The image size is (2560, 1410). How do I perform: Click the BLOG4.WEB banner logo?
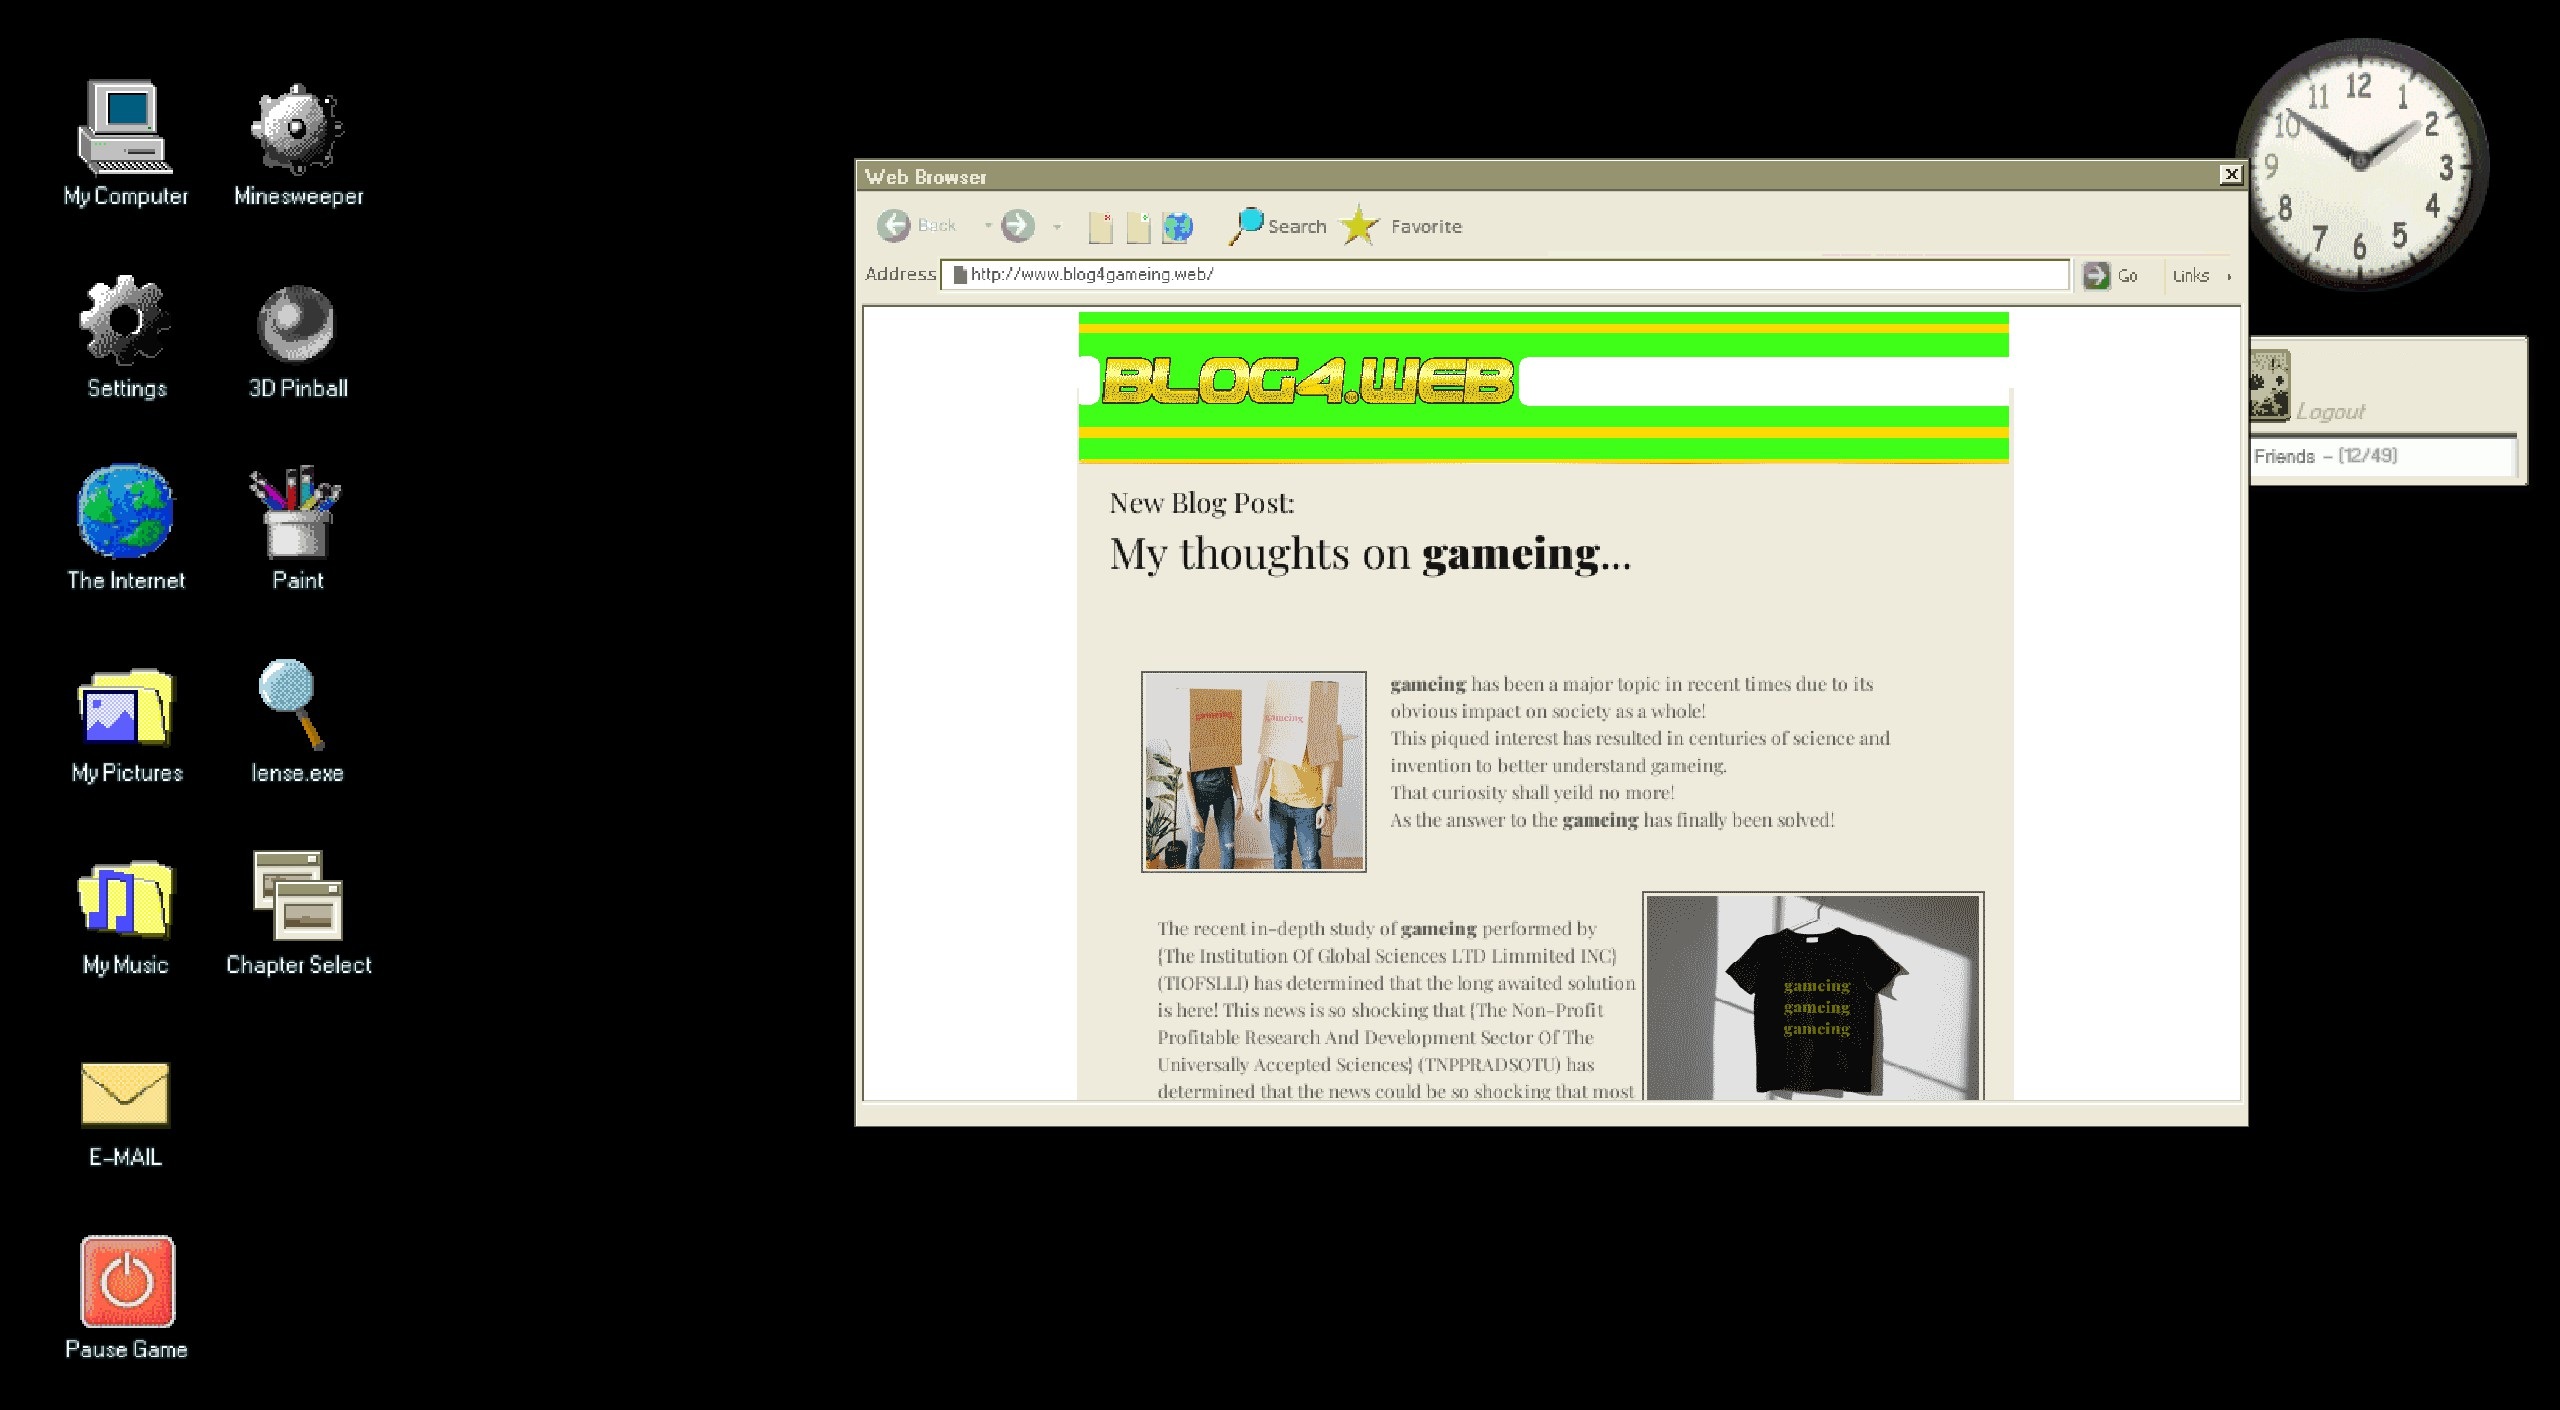pos(1308,381)
